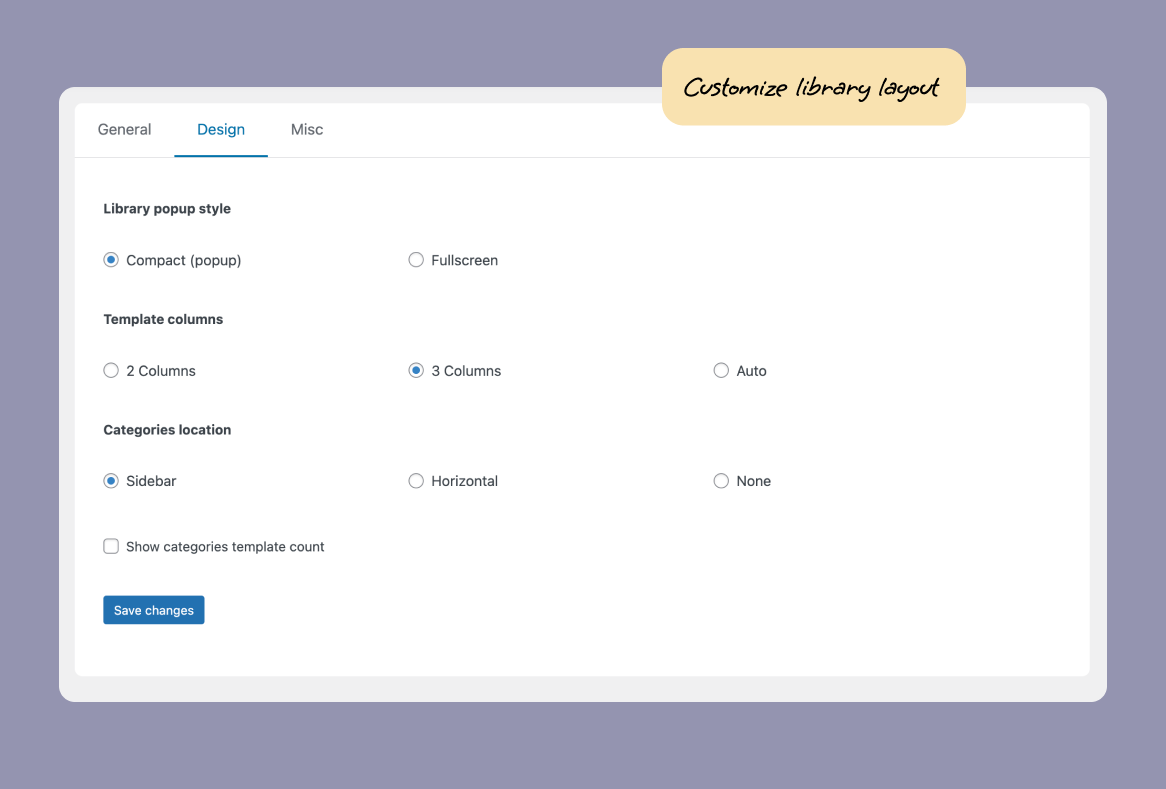Screen dimensions: 1166x789
Task: Click the Save changes button
Action: [153, 610]
